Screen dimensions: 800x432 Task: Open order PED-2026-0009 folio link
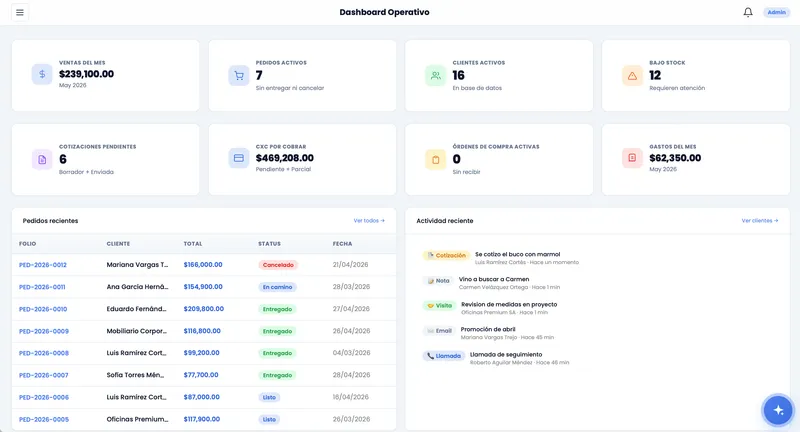click(x=44, y=331)
